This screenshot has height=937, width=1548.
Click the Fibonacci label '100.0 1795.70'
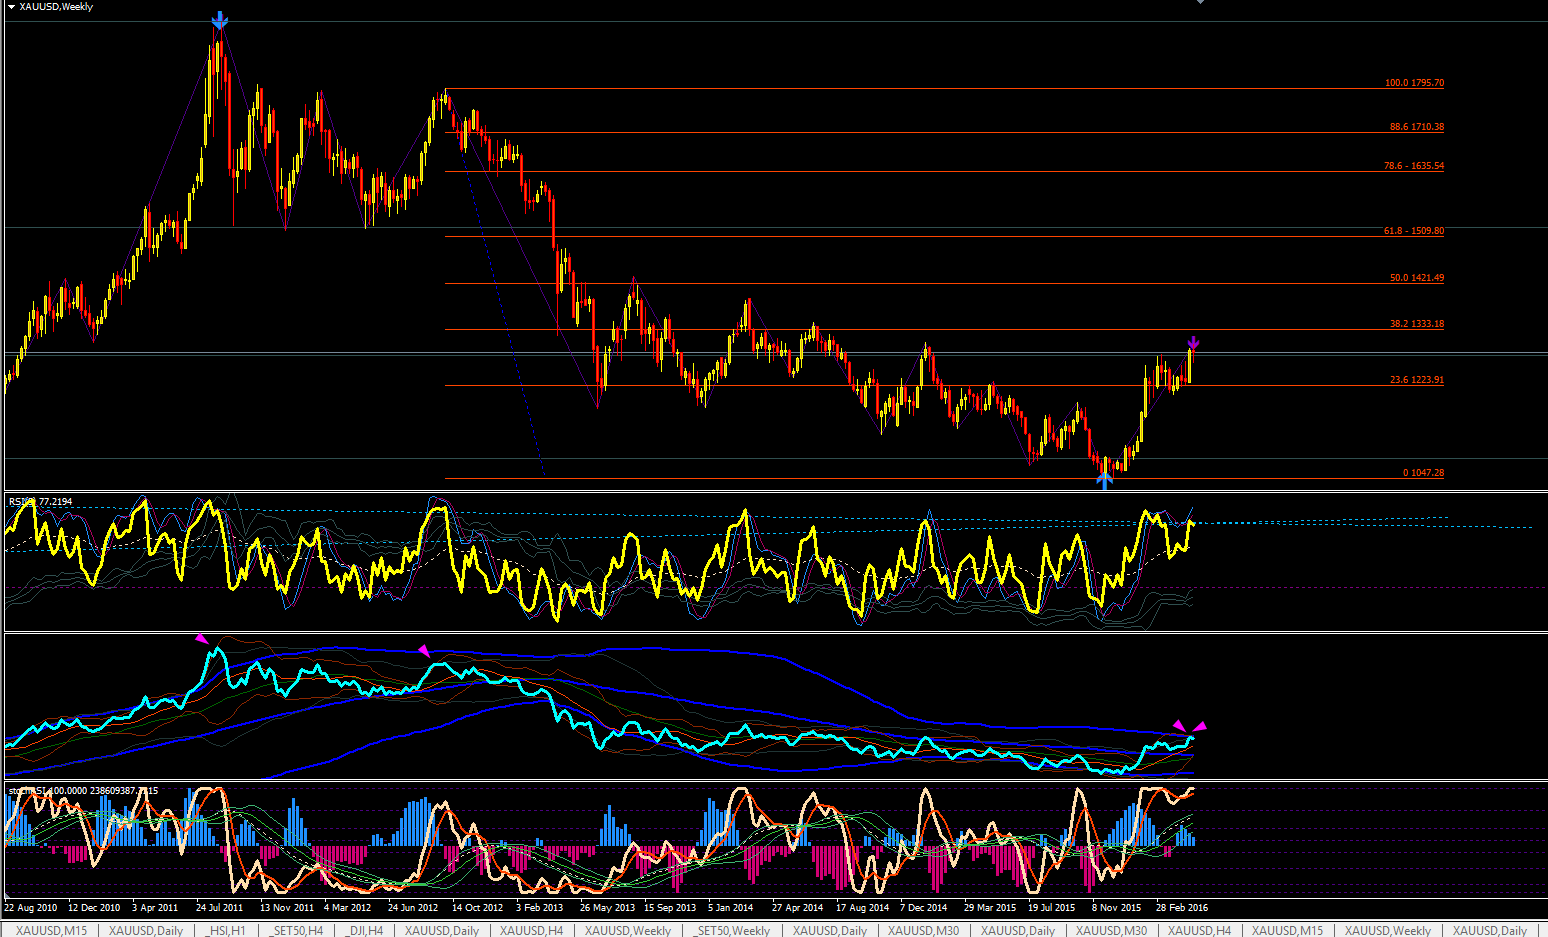pyautogui.click(x=1414, y=83)
